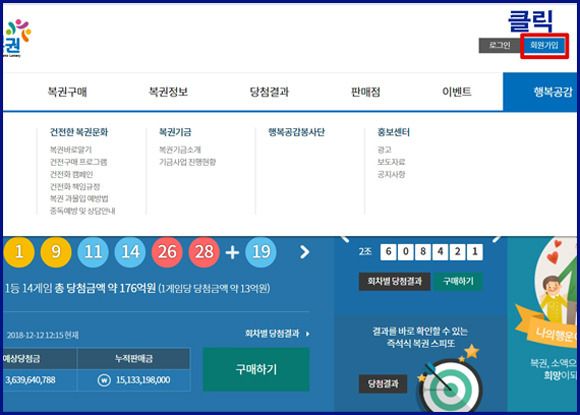
Task: Open the 이벤트 menu
Action: pyautogui.click(x=457, y=92)
